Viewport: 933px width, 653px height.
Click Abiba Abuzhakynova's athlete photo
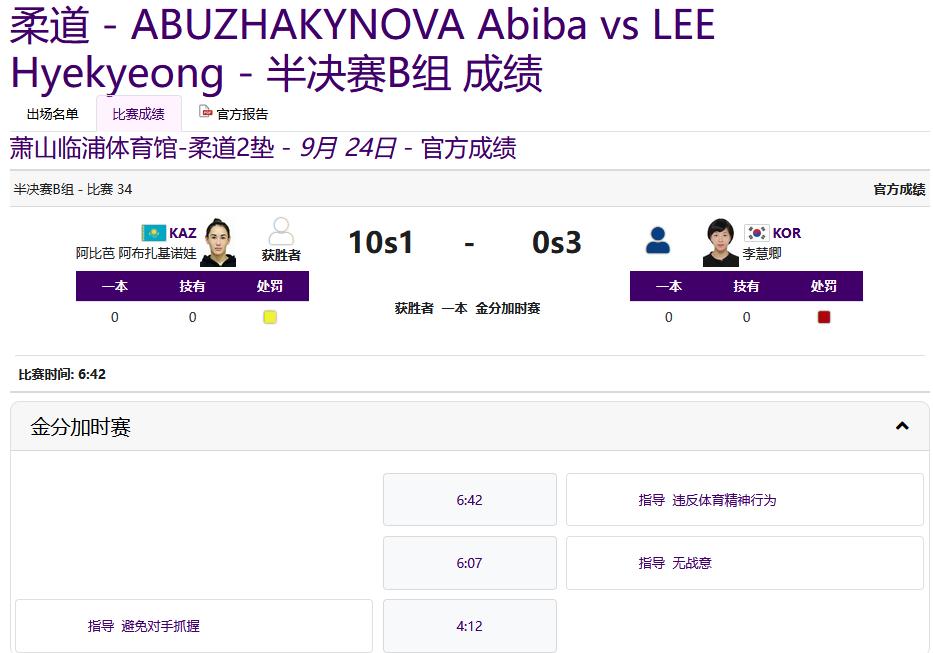pyautogui.click(x=218, y=243)
